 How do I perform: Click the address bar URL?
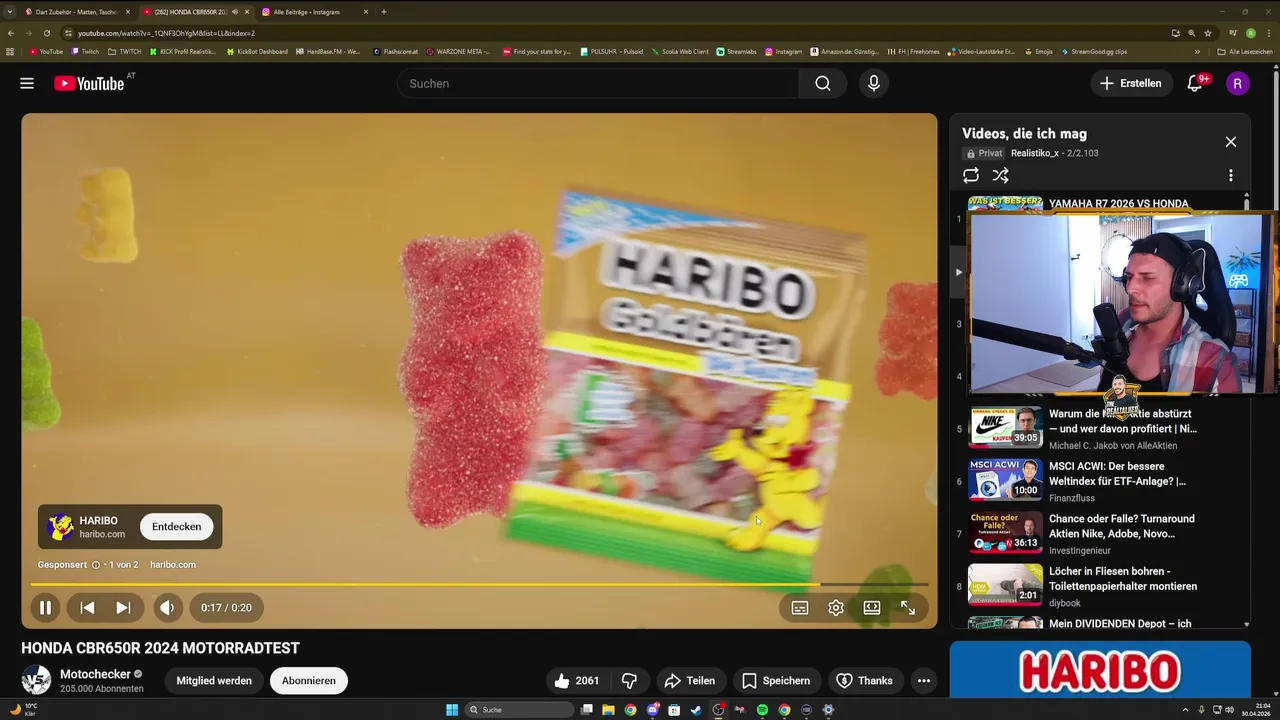click(x=166, y=33)
